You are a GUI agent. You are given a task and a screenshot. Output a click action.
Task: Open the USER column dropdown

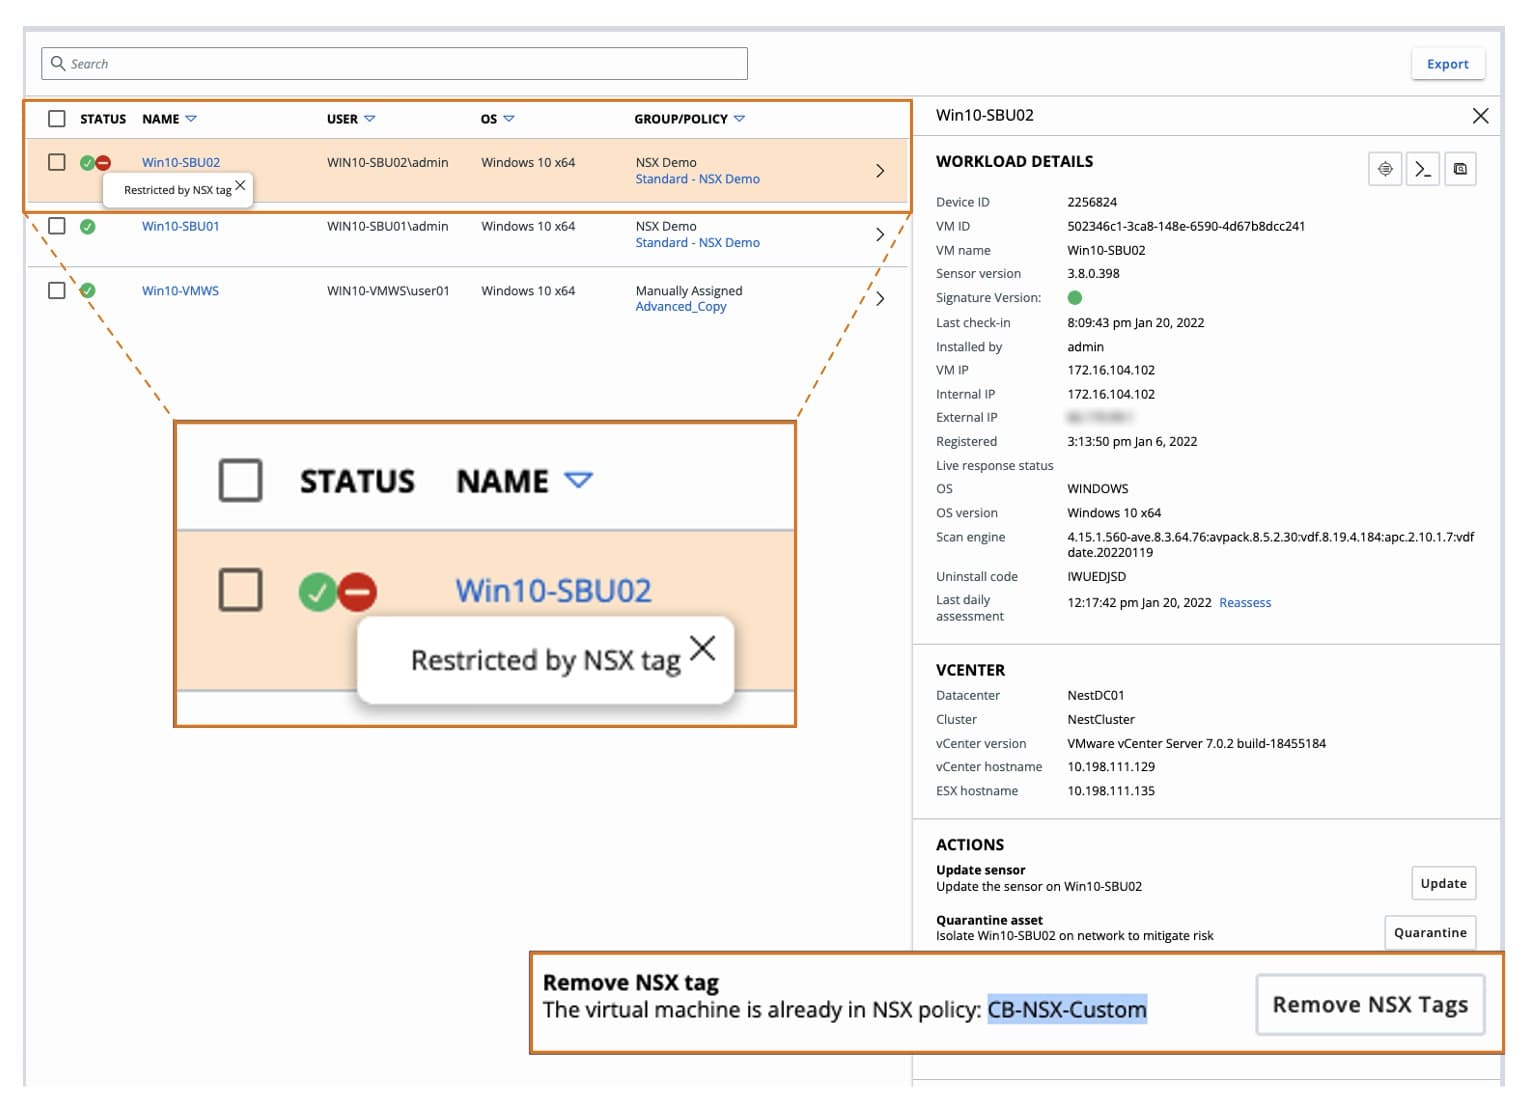[369, 119]
